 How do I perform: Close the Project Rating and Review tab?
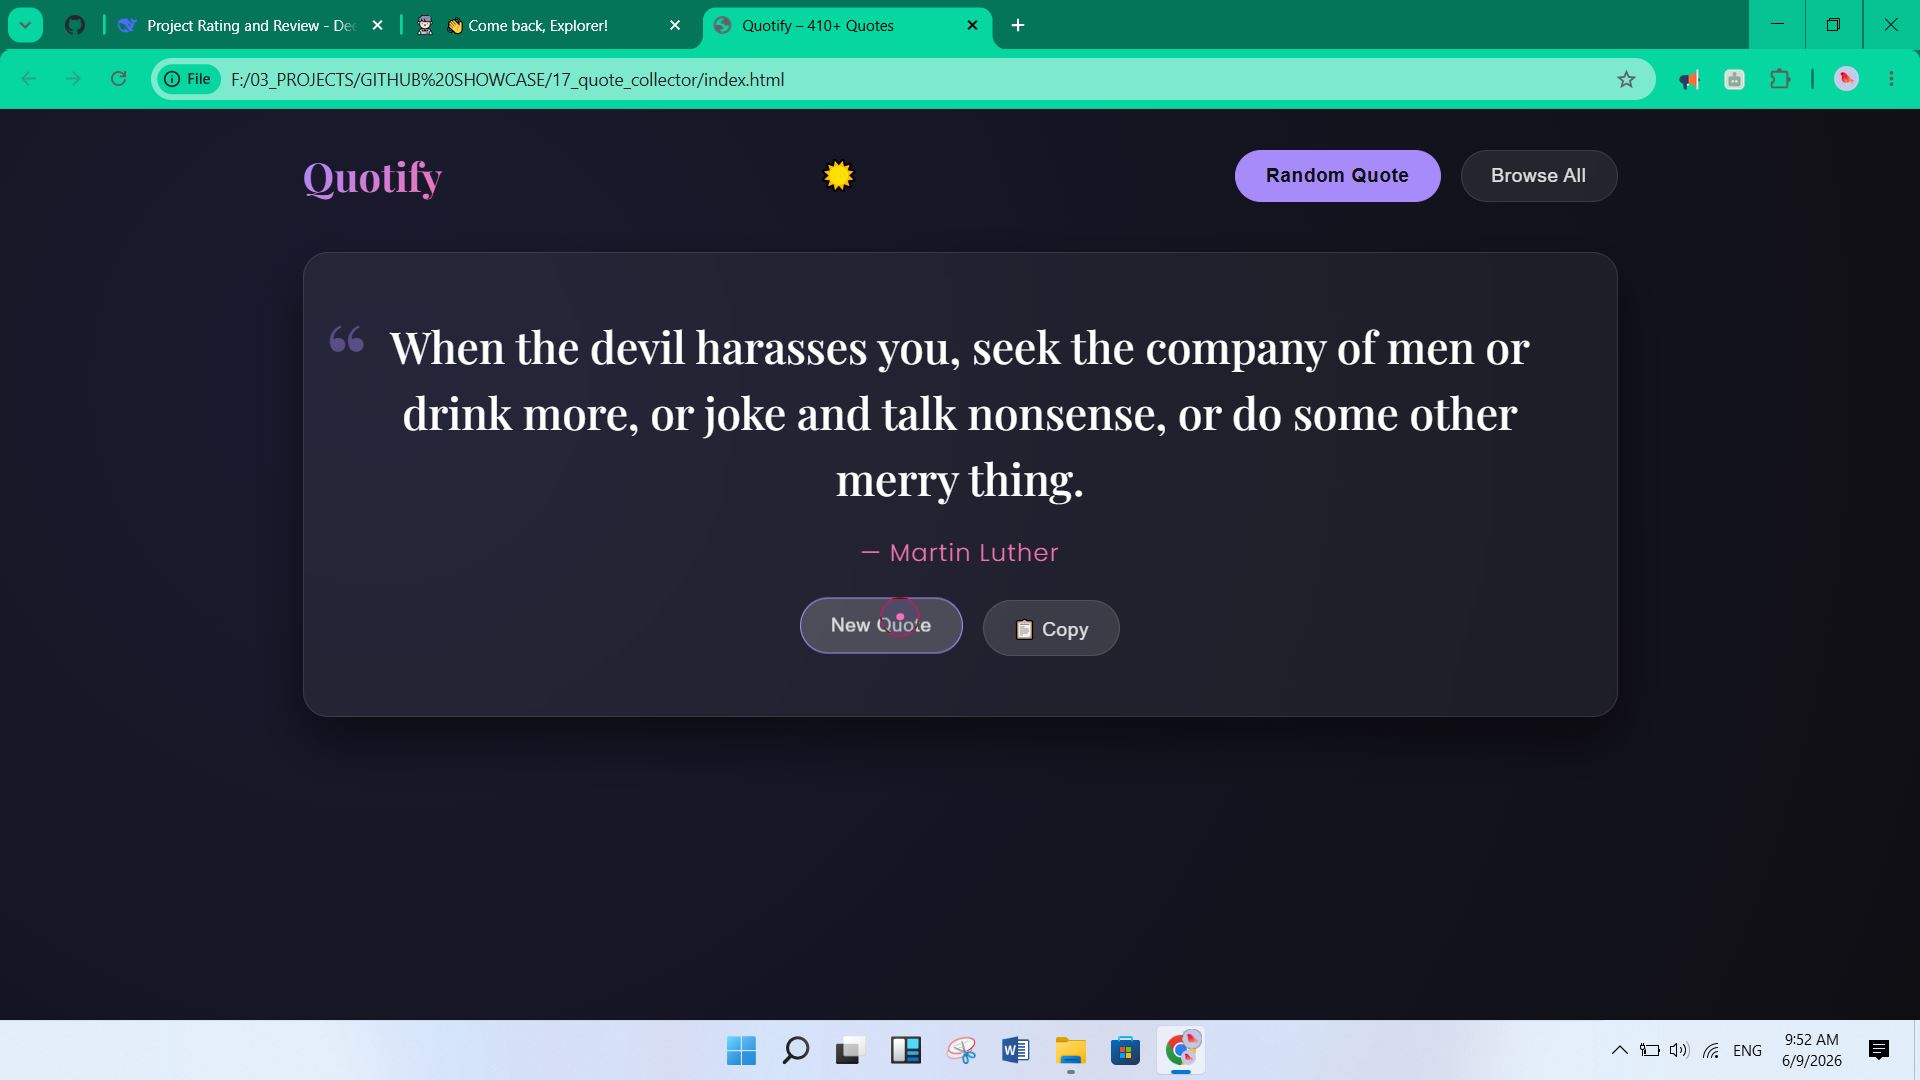(377, 26)
